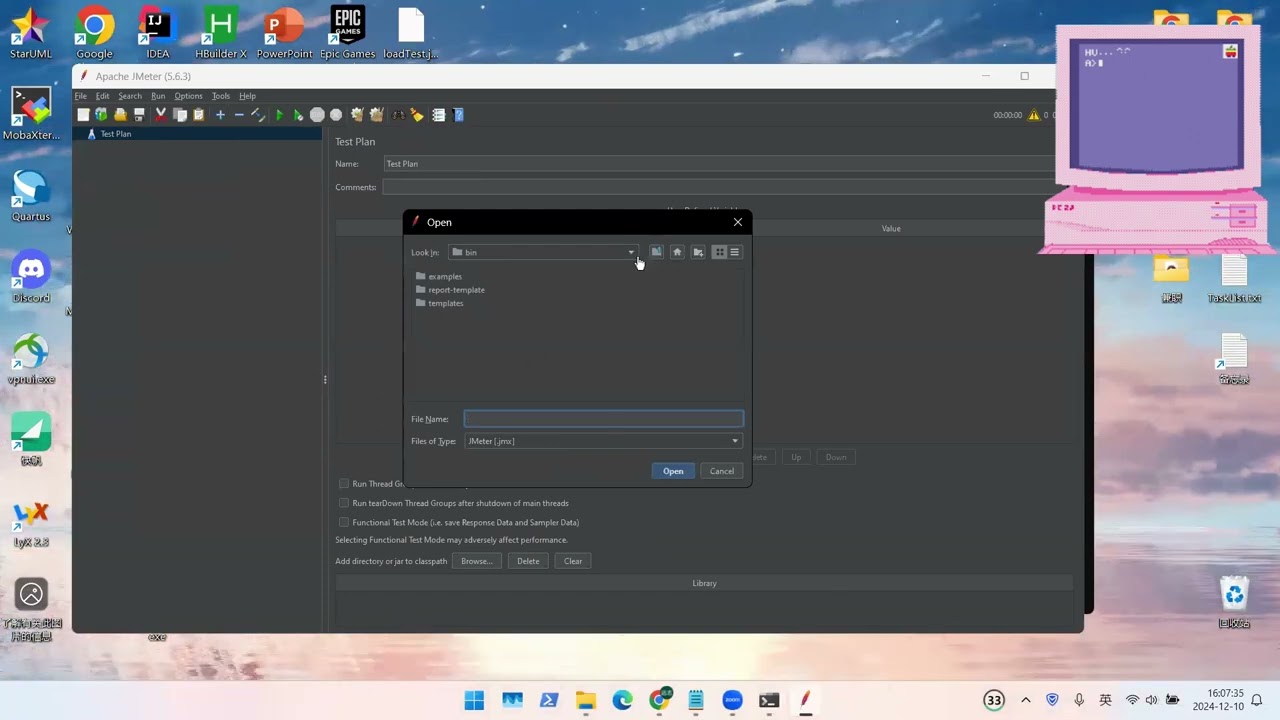This screenshot has height=720, width=1280.
Task: Open the Tools menu in JMeter
Action: 221,96
